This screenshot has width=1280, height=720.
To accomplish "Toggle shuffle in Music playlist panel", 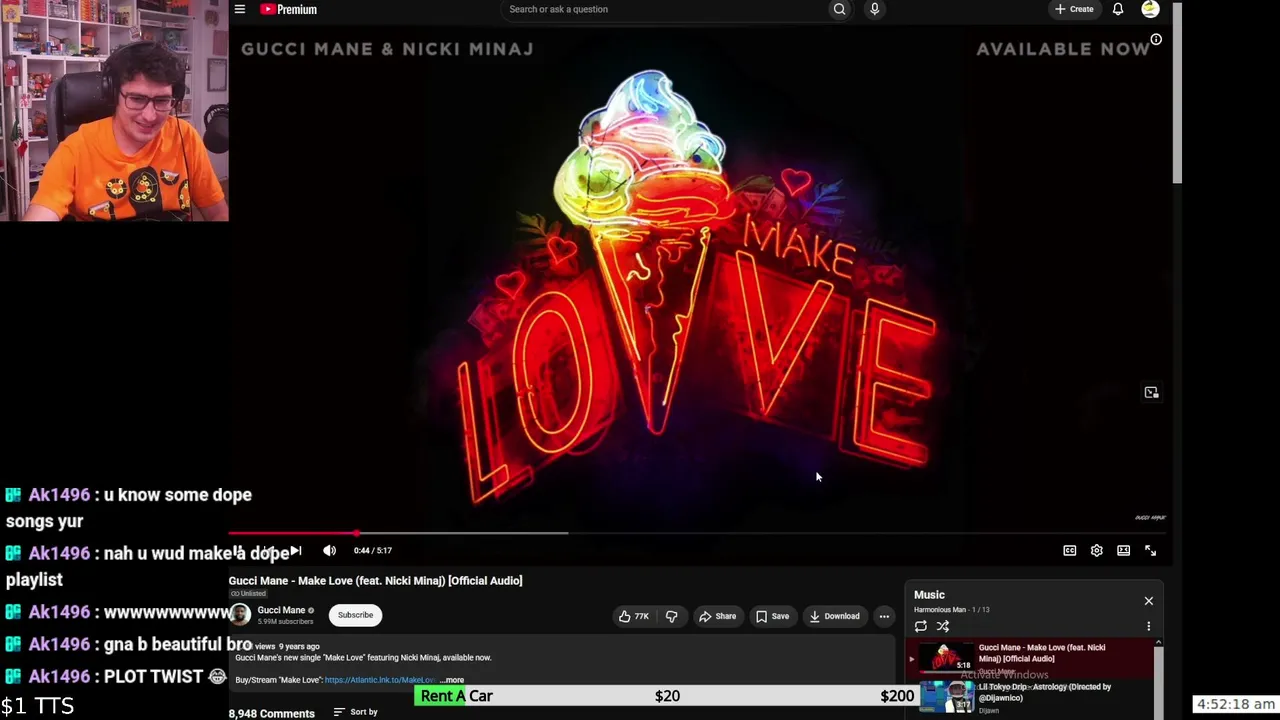I will pyautogui.click(x=943, y=626).
